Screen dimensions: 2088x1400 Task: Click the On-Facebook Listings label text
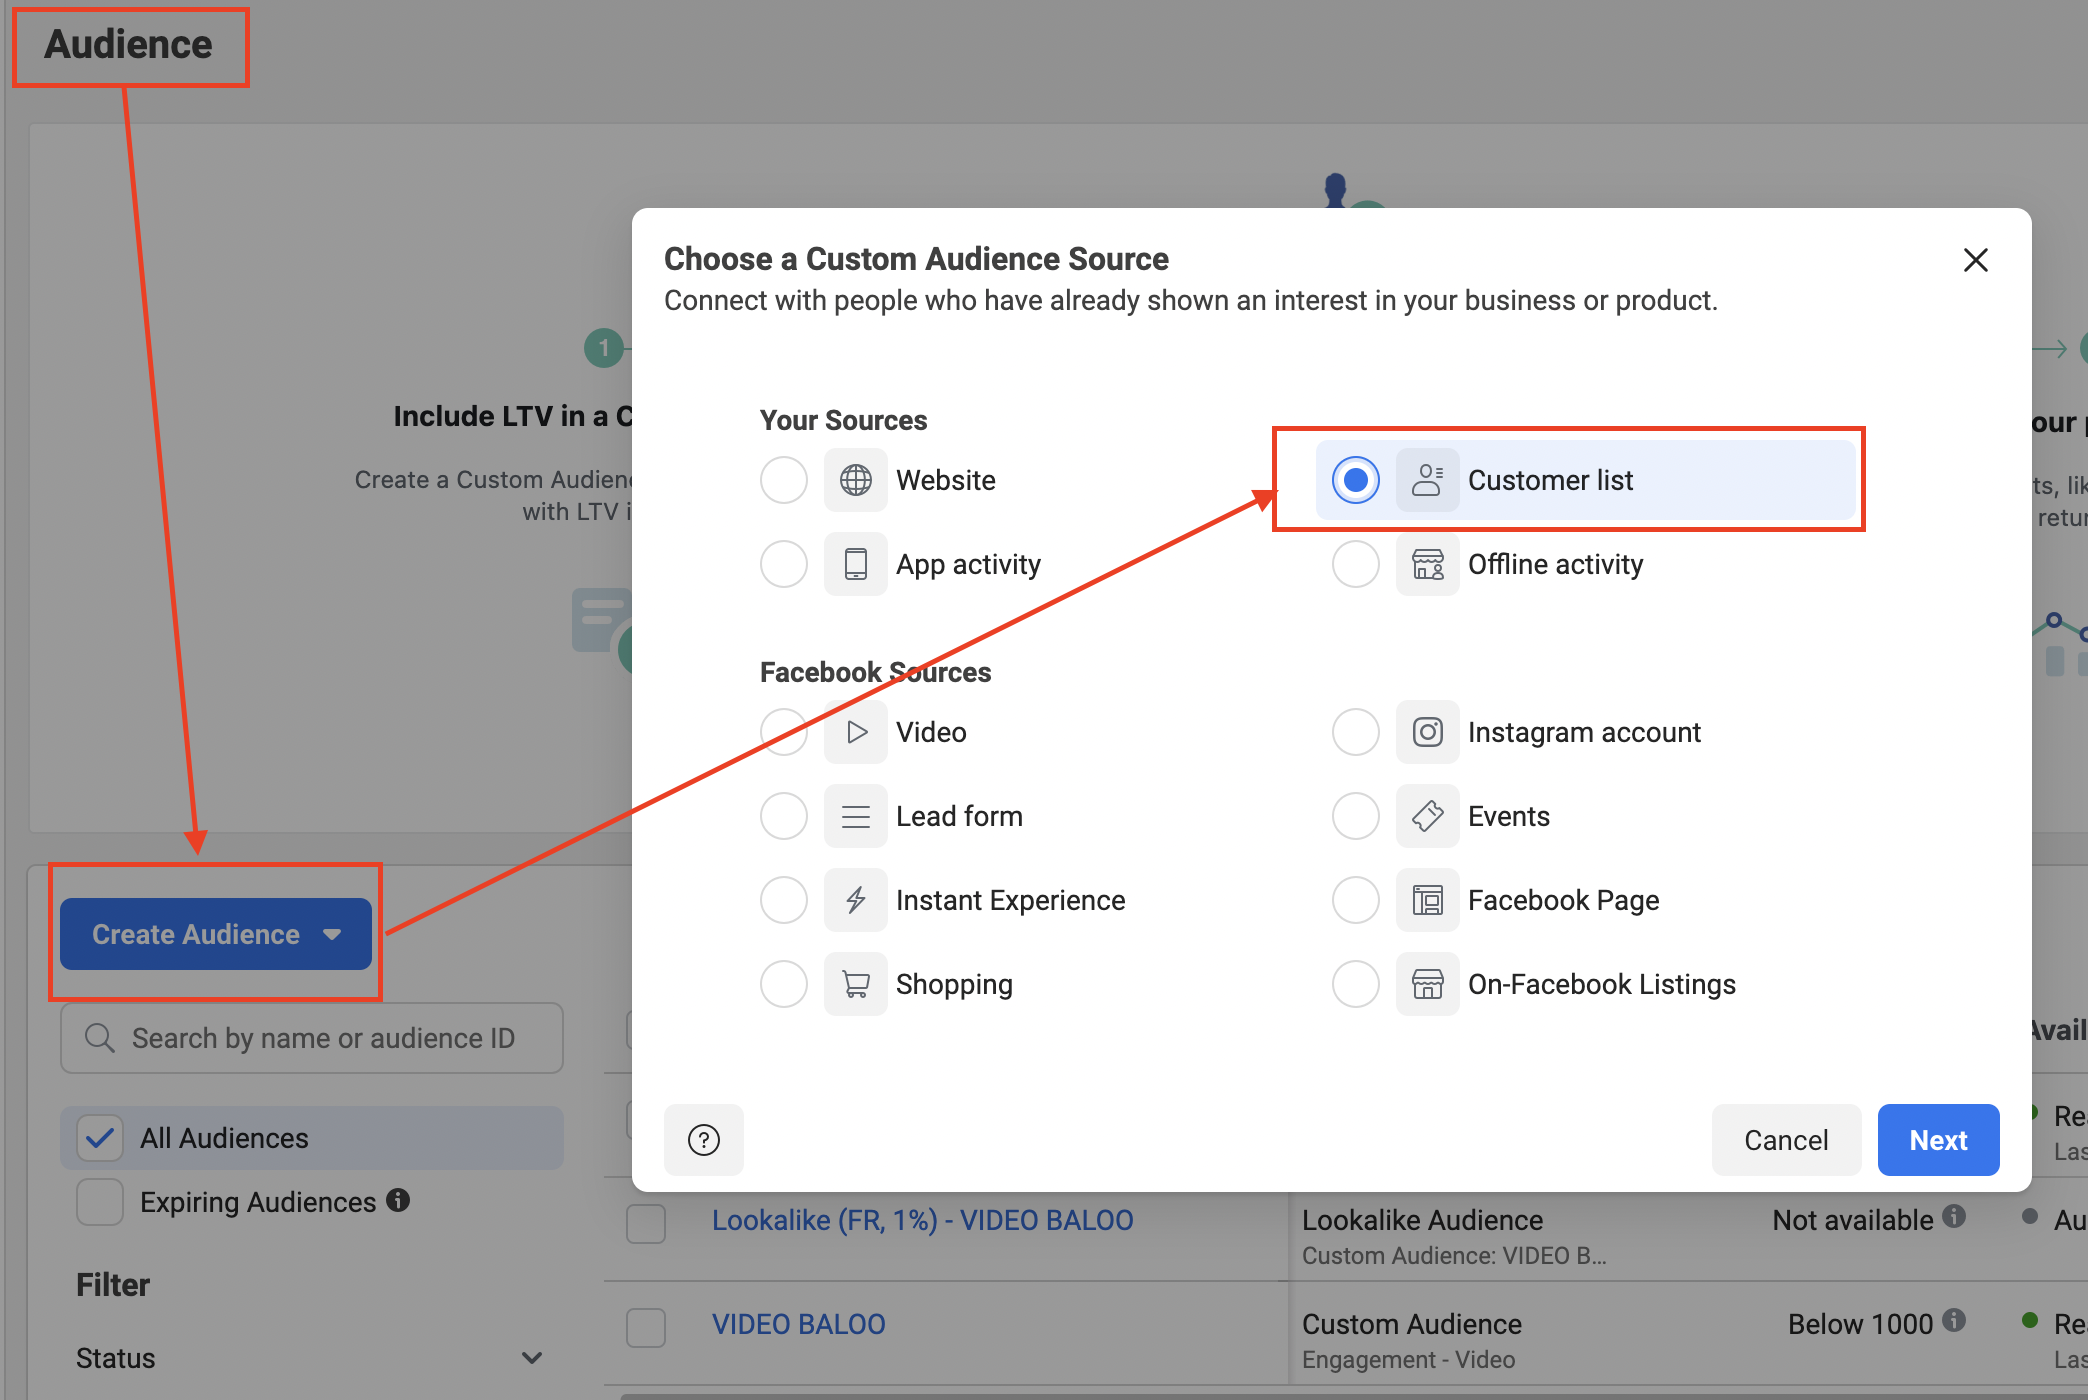point(1601,984)
